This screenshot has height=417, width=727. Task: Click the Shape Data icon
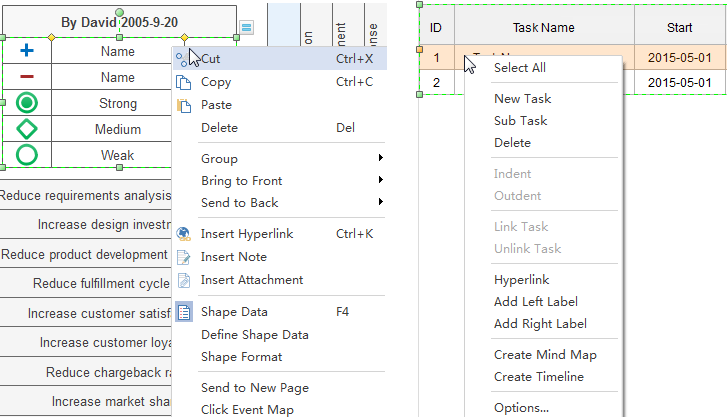click(x=183, y=312)
